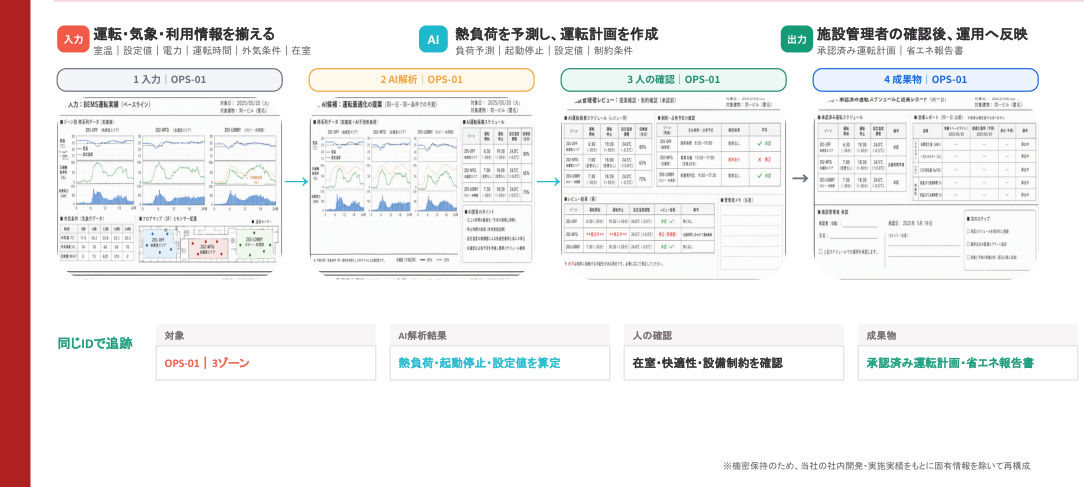
Task: Click the subtitle 室温｜設定値｜電力｜運転時間｜外気条件｜在室
Action: [x=202, y=50]
